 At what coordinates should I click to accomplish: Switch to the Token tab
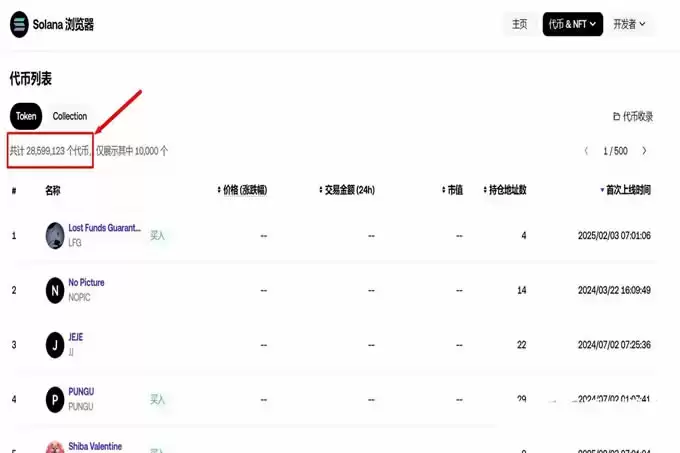[26, 116]
